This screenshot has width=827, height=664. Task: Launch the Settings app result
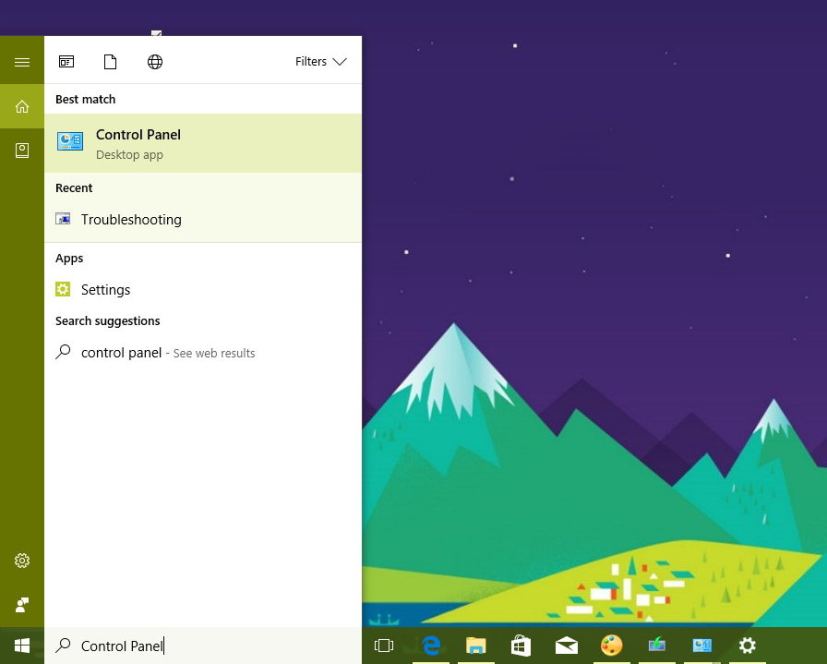[203, 290]
